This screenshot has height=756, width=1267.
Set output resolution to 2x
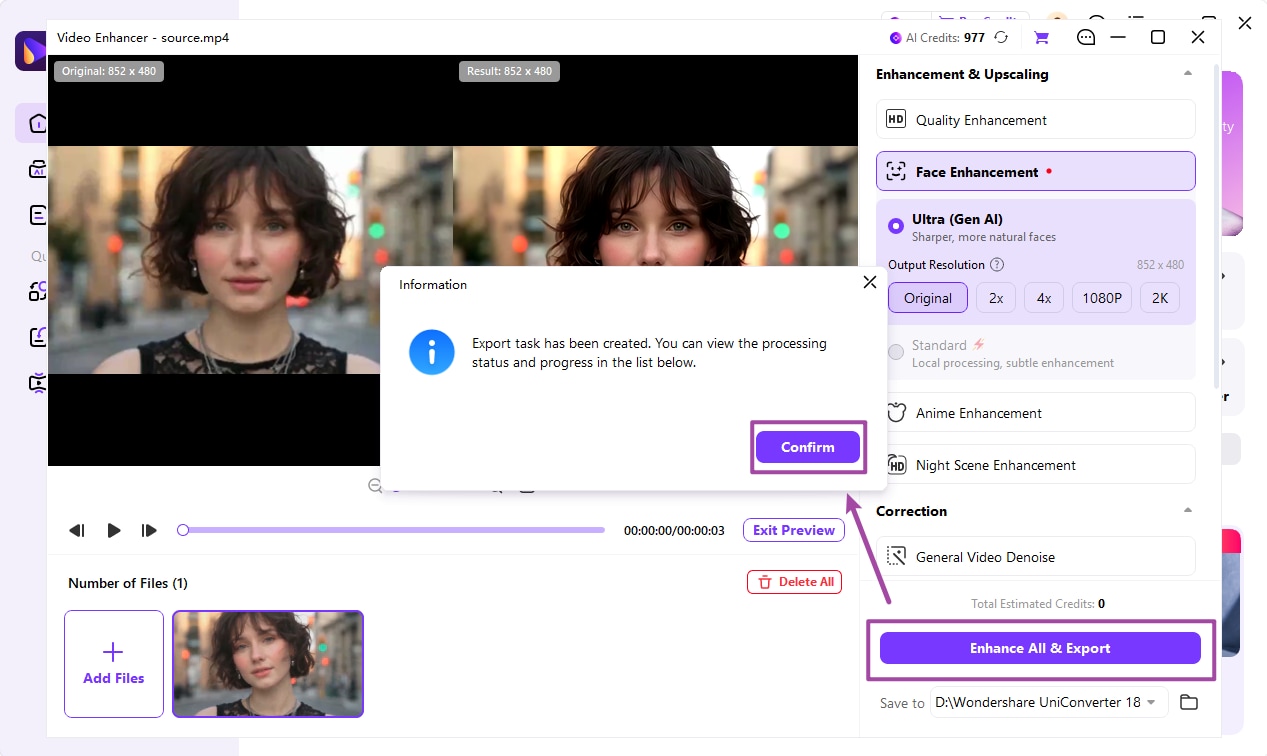(996, 298)
